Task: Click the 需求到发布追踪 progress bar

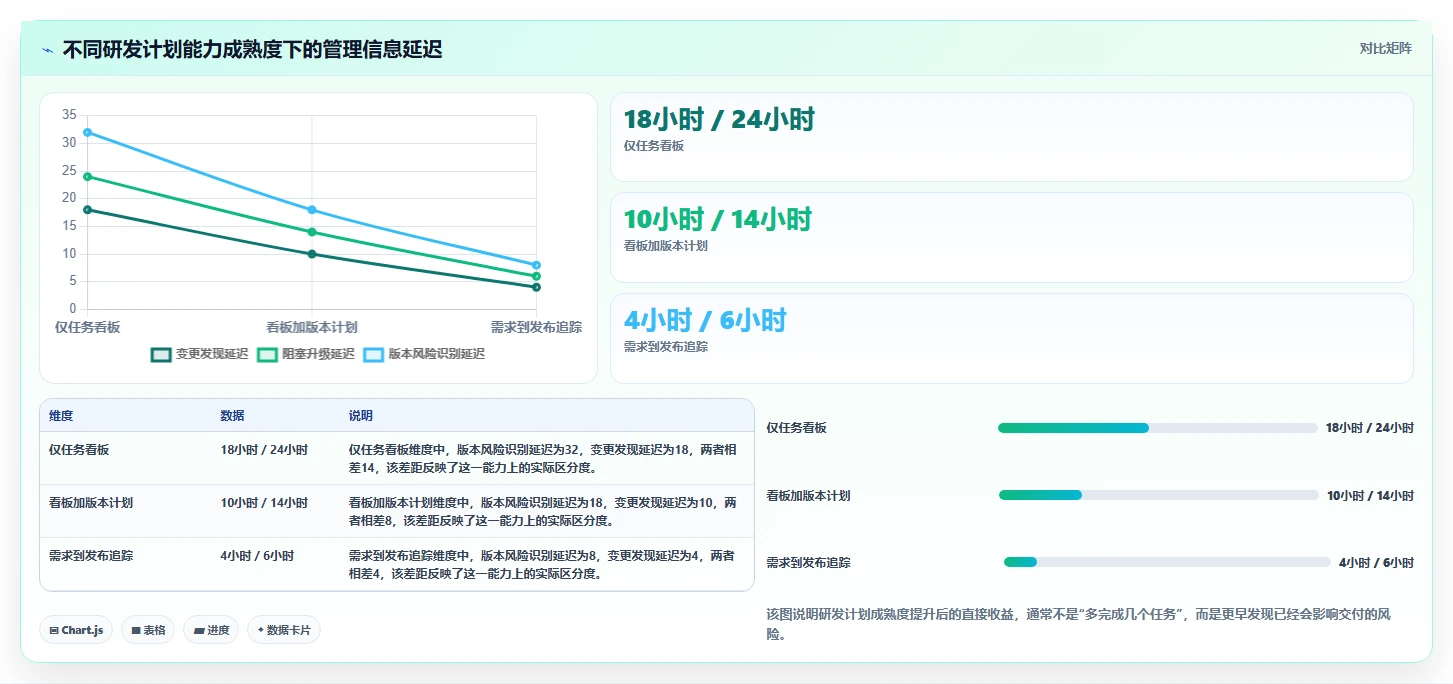Action: [1167, 562]
